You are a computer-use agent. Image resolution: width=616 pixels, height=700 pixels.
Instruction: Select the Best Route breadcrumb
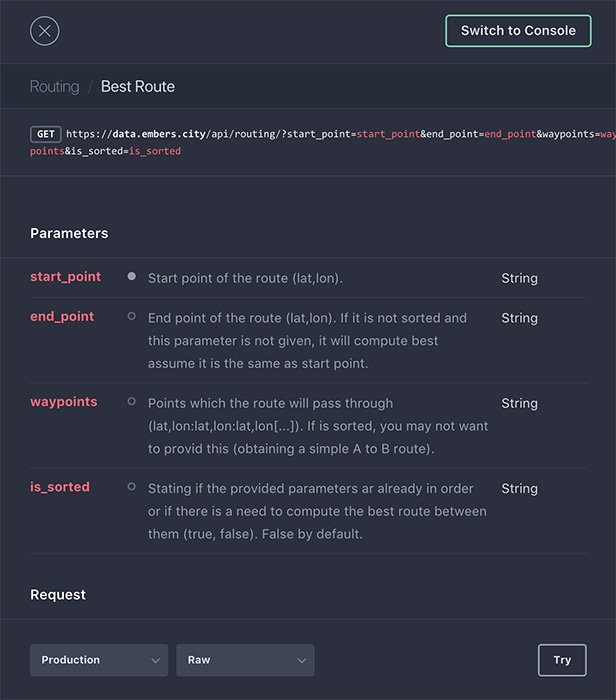tap(138, 87)
